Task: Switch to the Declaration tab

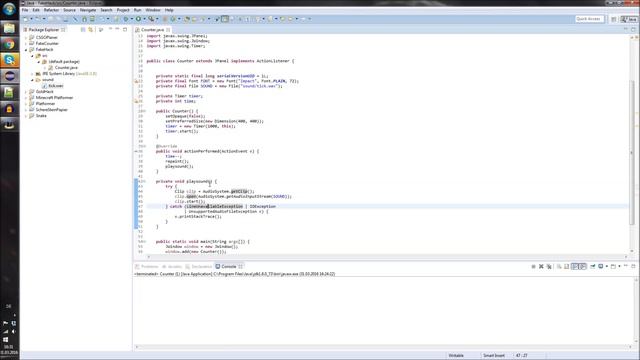Action: (x=199, y=267)
